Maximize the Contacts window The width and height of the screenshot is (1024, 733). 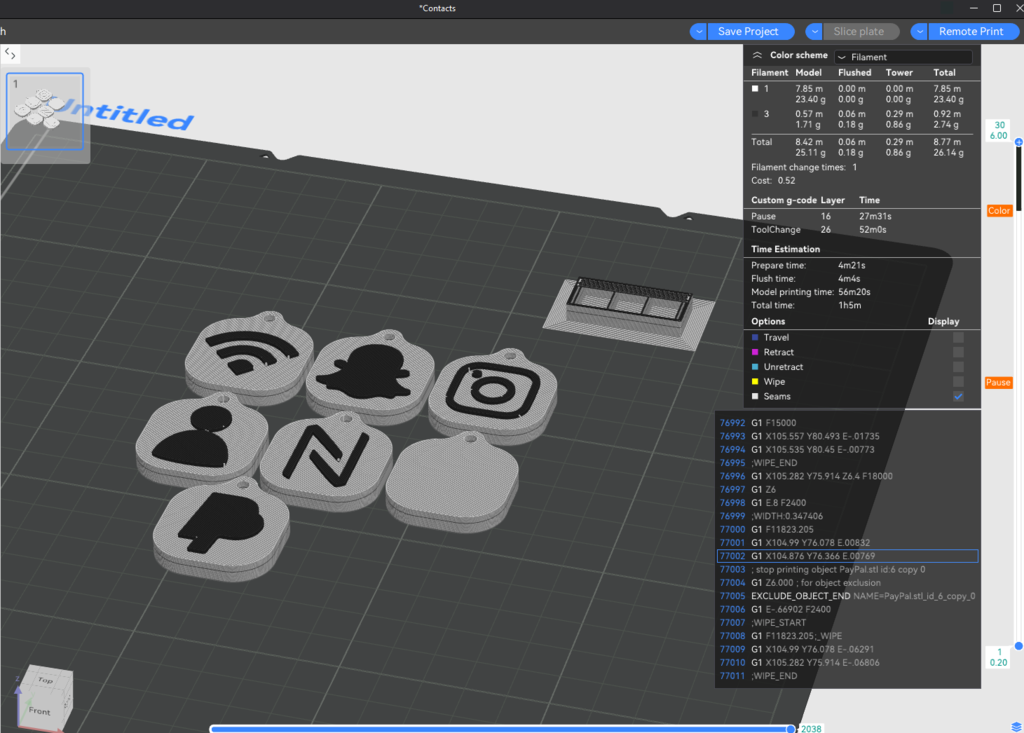click(x=997, y=8)
